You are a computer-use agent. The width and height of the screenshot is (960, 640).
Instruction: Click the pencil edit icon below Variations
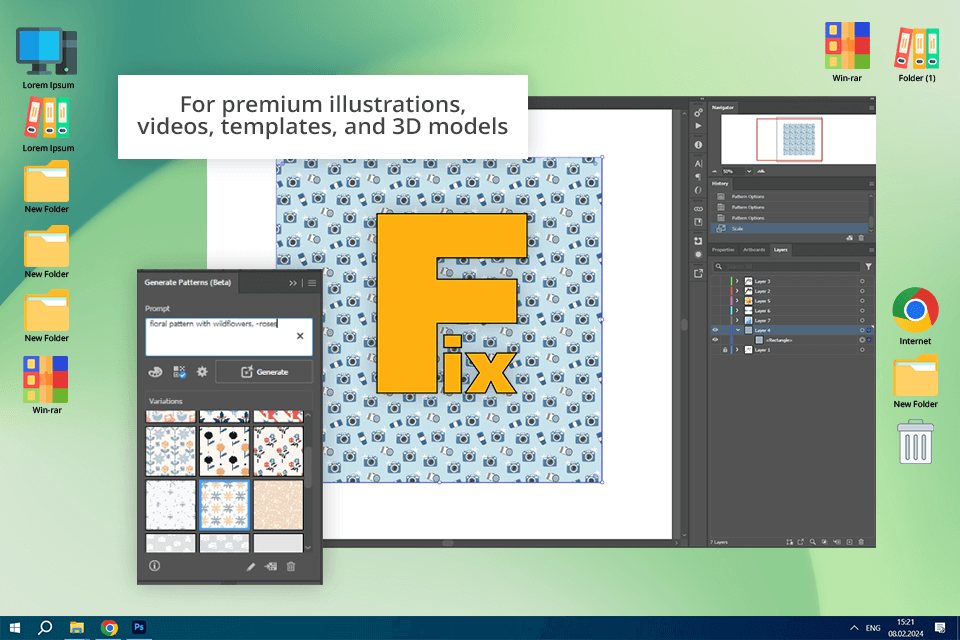251,567
